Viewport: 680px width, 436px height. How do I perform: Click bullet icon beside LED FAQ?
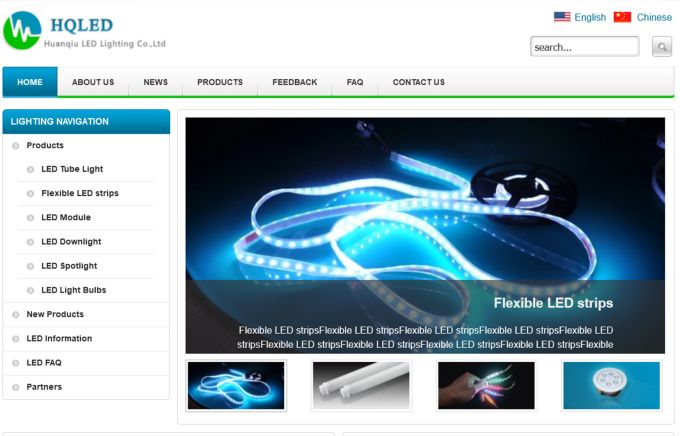point(16,363)
